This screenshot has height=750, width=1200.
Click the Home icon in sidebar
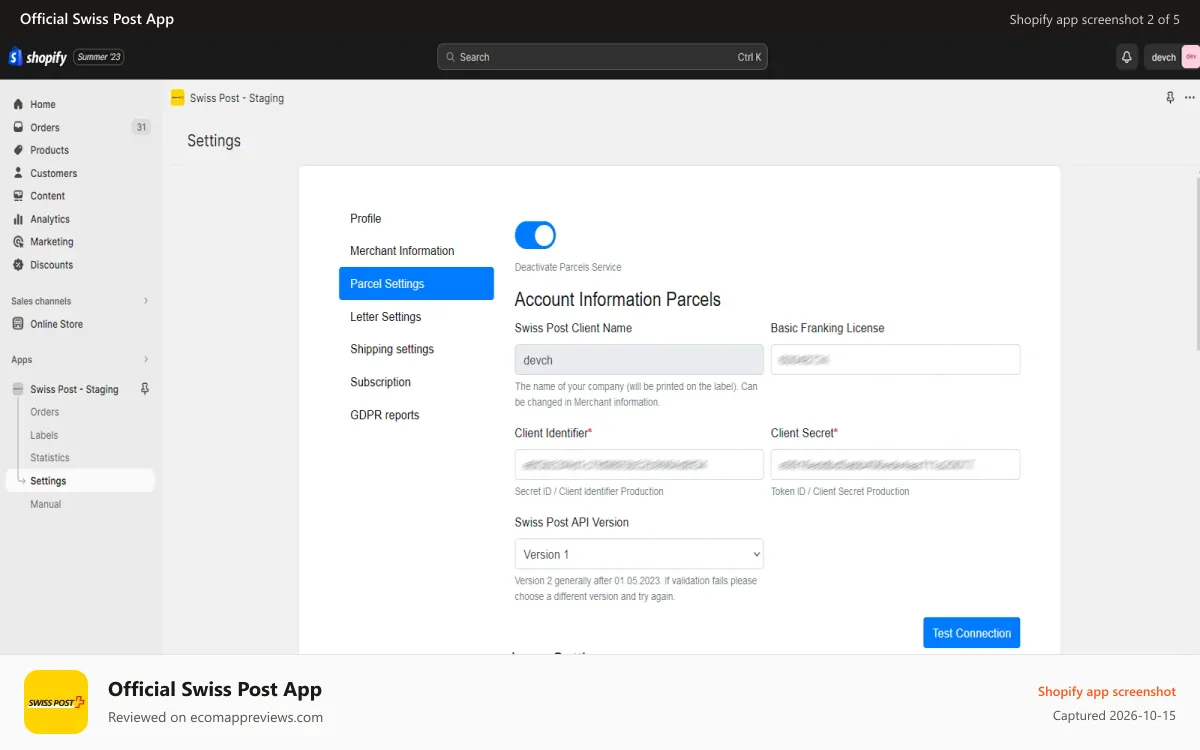(18, 104)
